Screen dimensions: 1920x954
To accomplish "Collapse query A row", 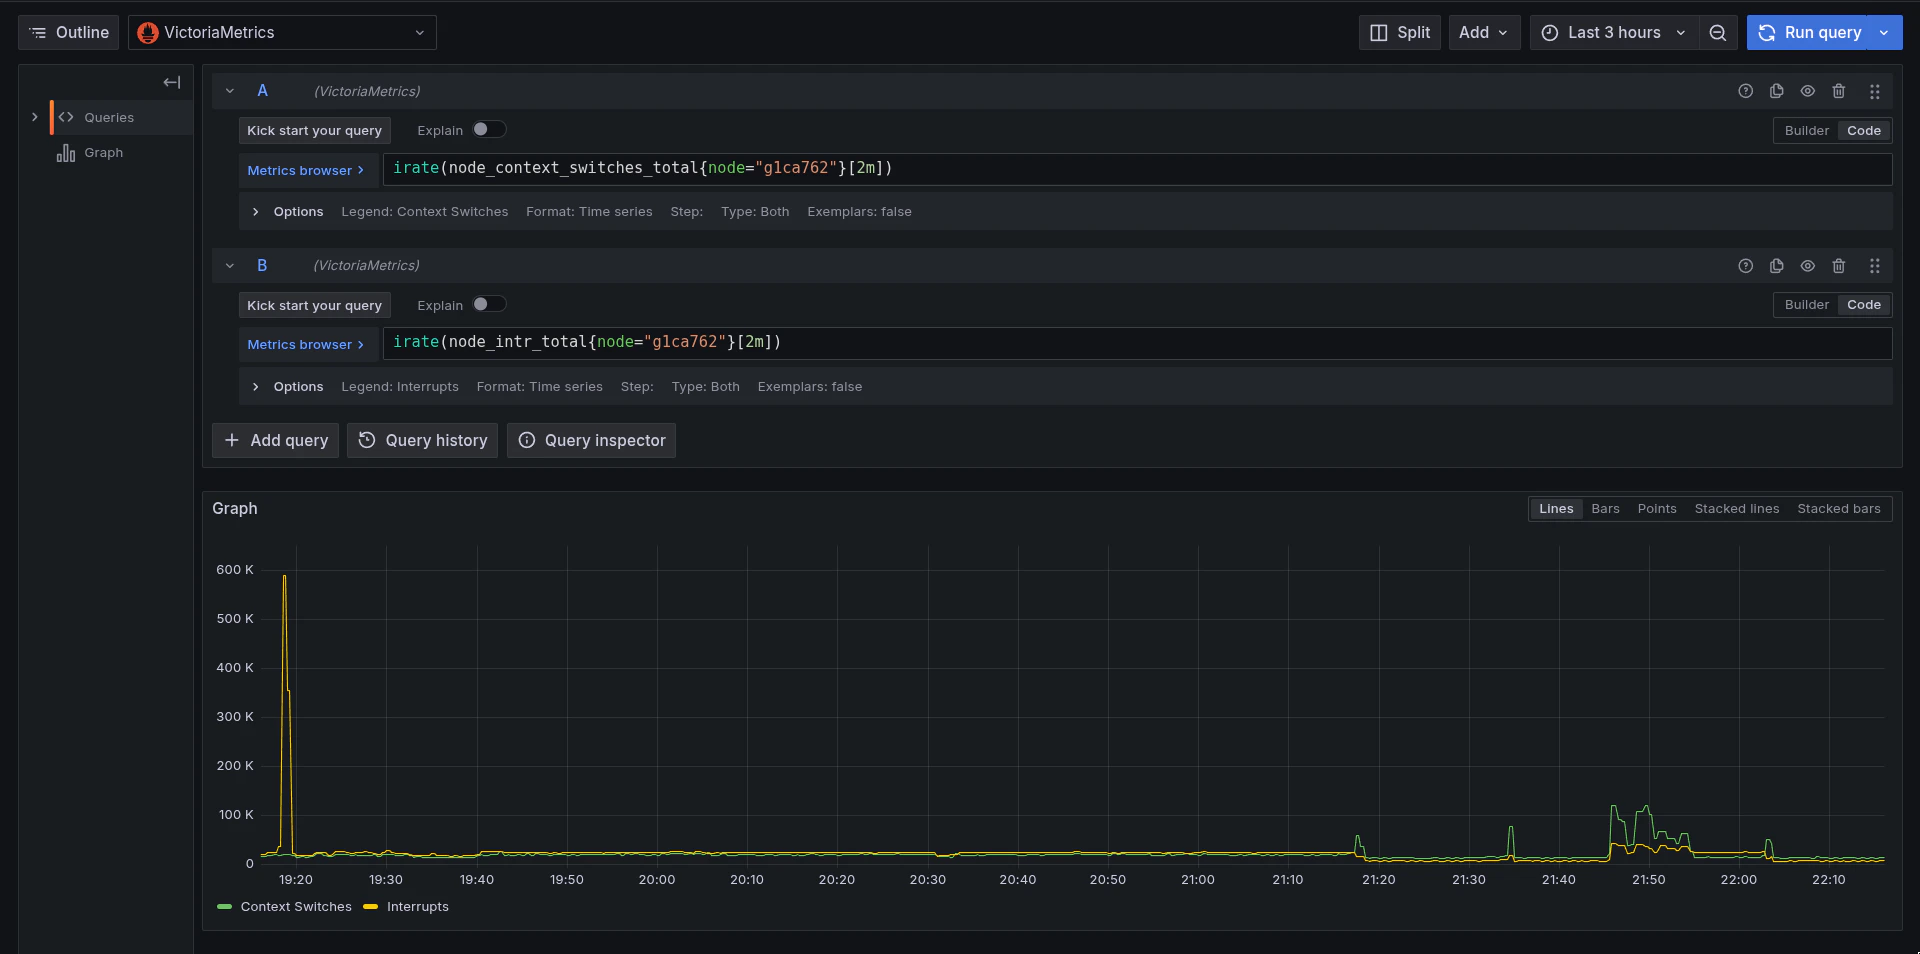I will [x=230, y=91].
